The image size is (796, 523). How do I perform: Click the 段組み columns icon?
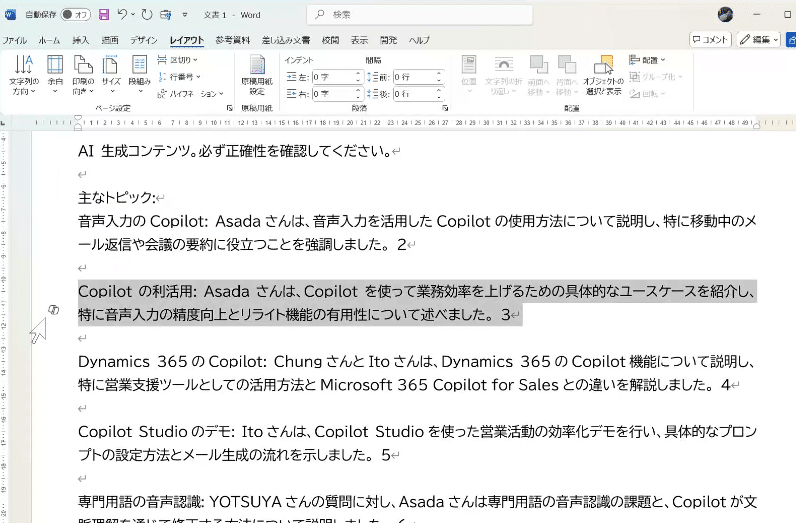tap(139, 75)
